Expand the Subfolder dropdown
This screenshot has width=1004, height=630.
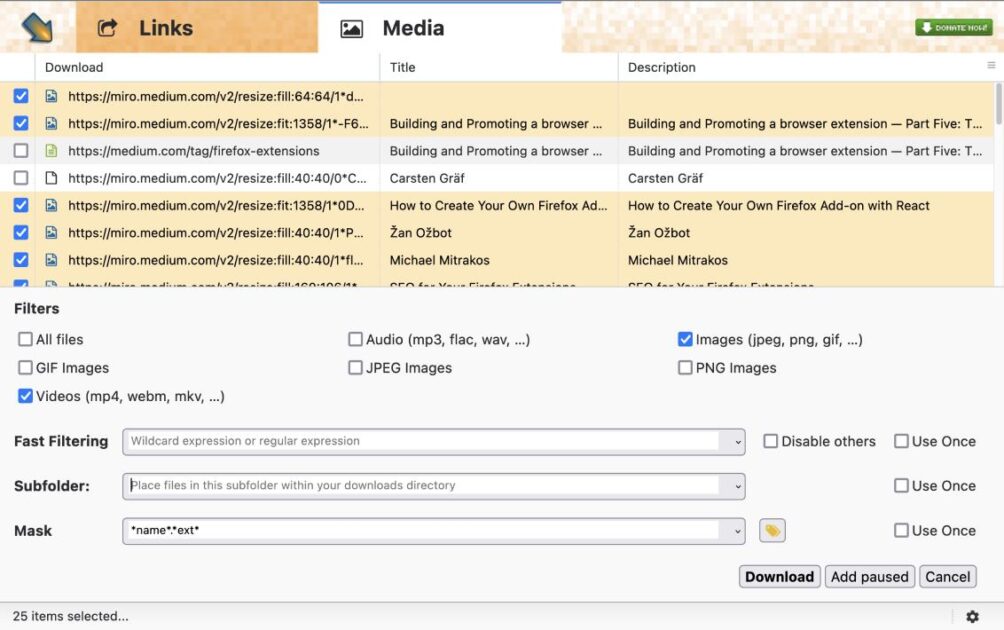coord(737,486)
